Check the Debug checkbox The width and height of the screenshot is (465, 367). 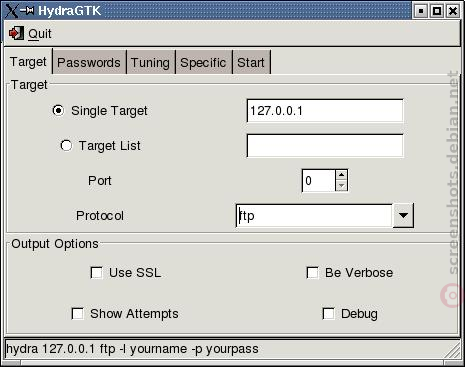click(x=328, y=314)
